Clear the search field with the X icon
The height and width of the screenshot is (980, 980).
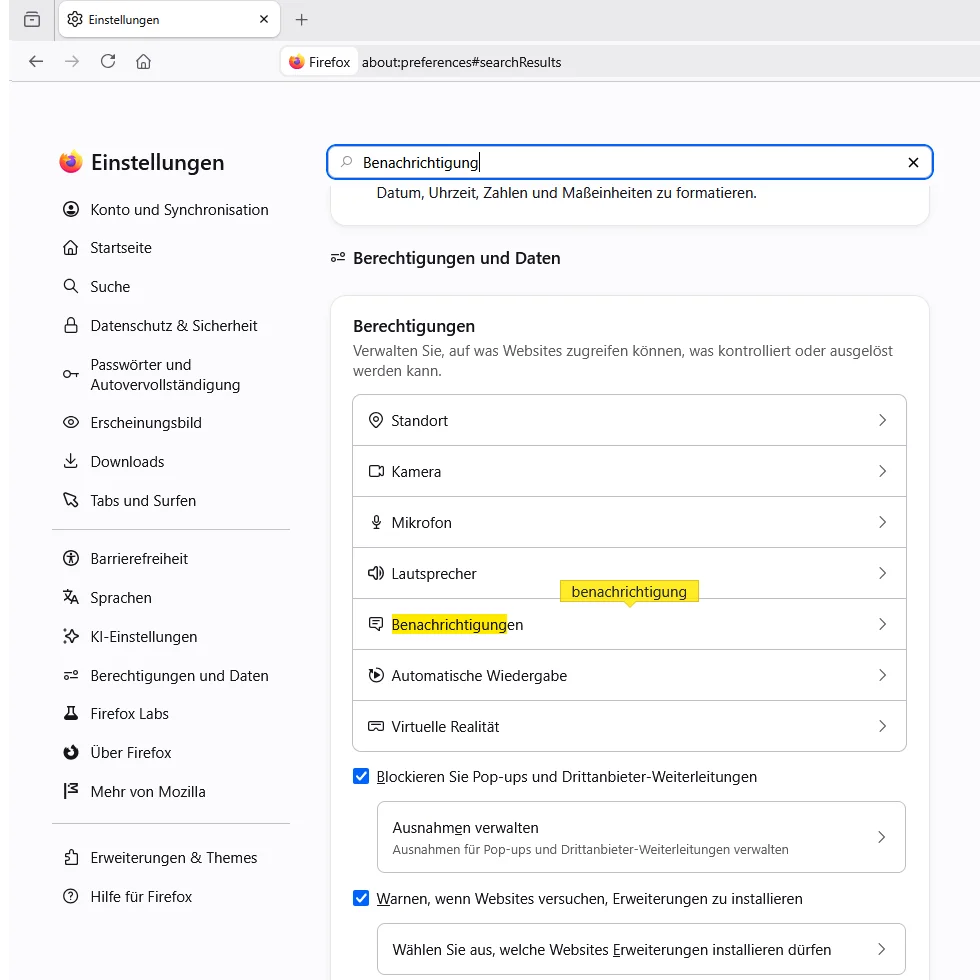[913, 162]
